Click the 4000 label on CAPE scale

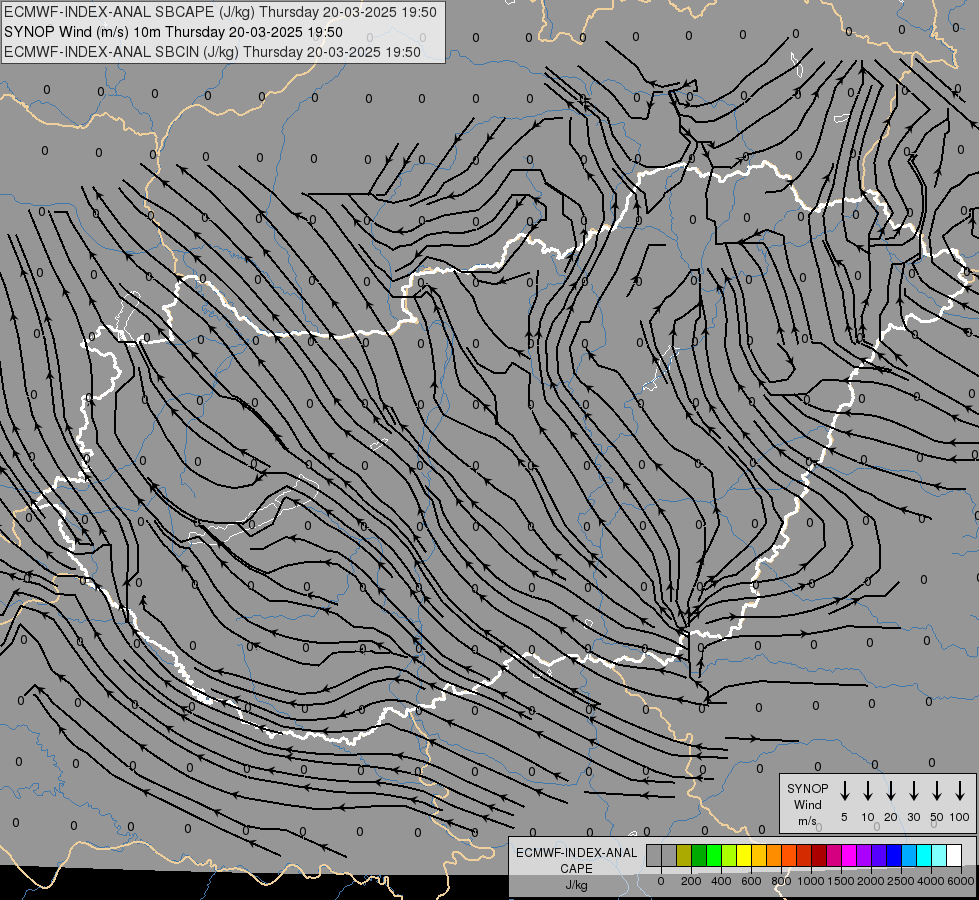point(931,881)
